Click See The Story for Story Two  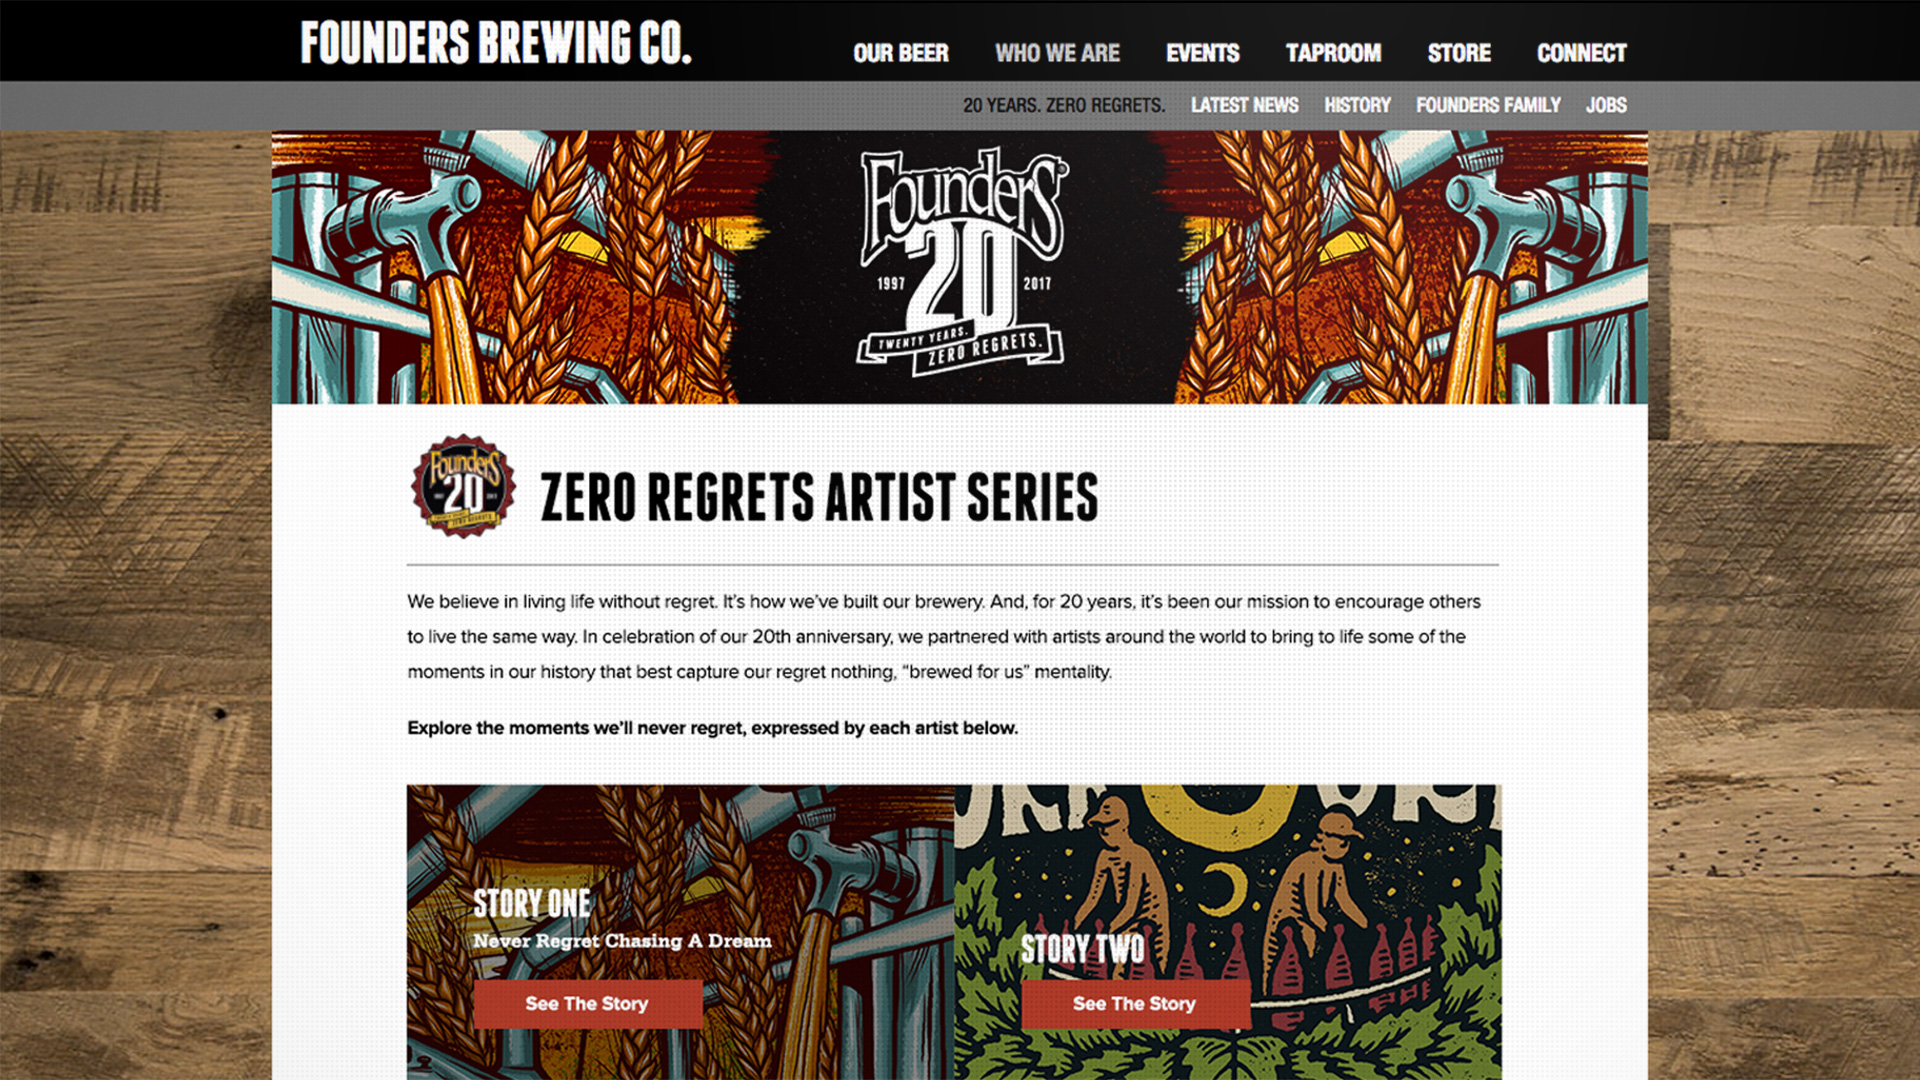tap(1135, 1003)
